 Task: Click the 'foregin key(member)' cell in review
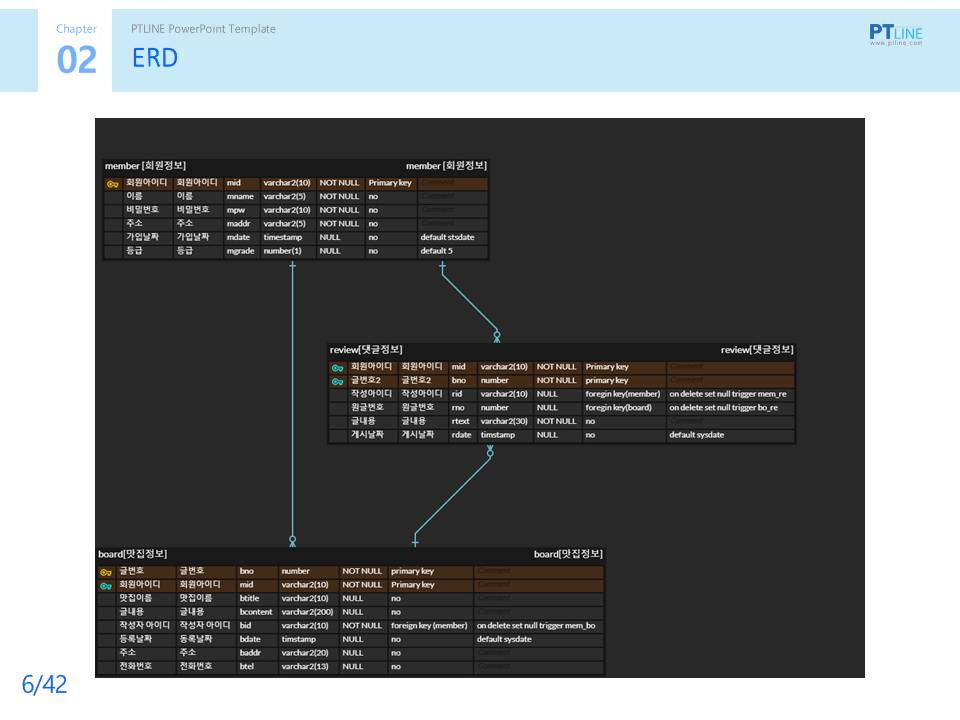click(x=623, y=394)
